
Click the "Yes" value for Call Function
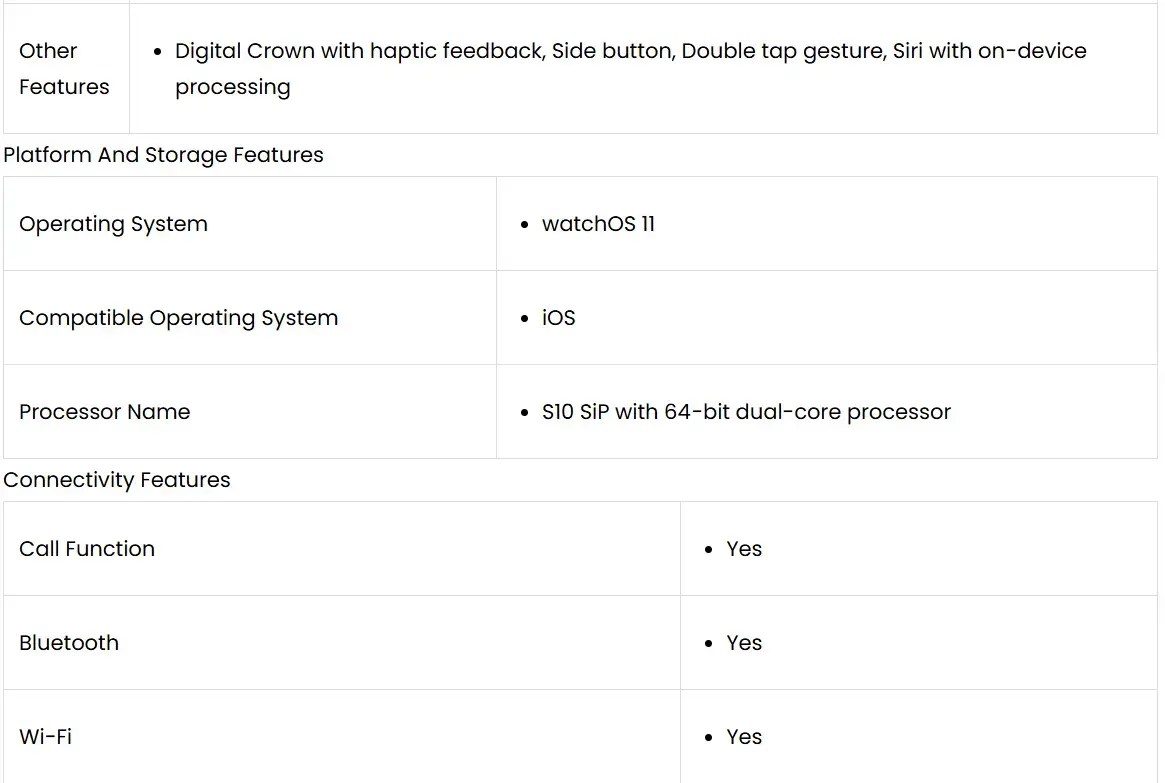pyautogui.click(x=744, y=549)
